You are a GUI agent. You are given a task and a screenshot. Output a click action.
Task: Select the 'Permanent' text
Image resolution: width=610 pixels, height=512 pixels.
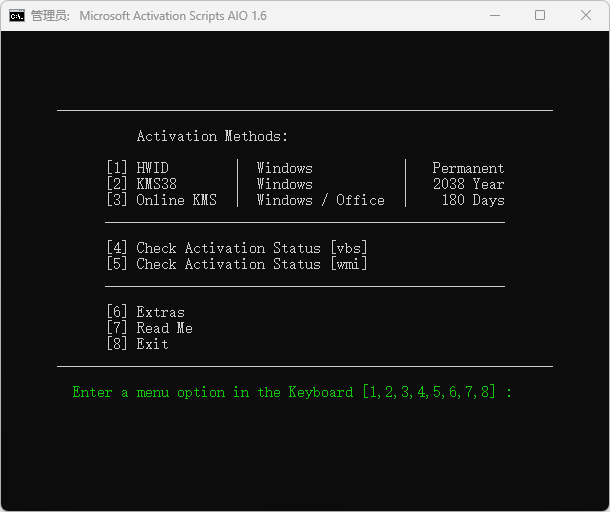[468, 168]
